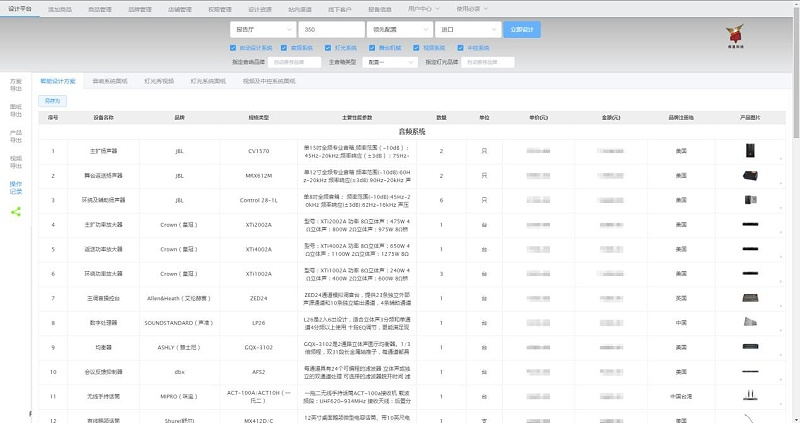Open the 主音箱类型 配置一 dropdown

[390, 62]
